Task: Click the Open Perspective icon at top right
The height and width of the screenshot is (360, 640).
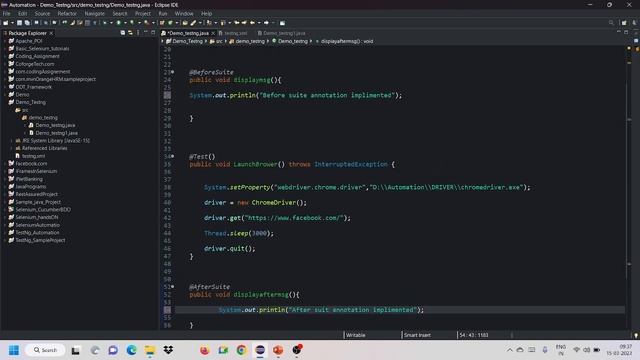Action: (624, 23)
